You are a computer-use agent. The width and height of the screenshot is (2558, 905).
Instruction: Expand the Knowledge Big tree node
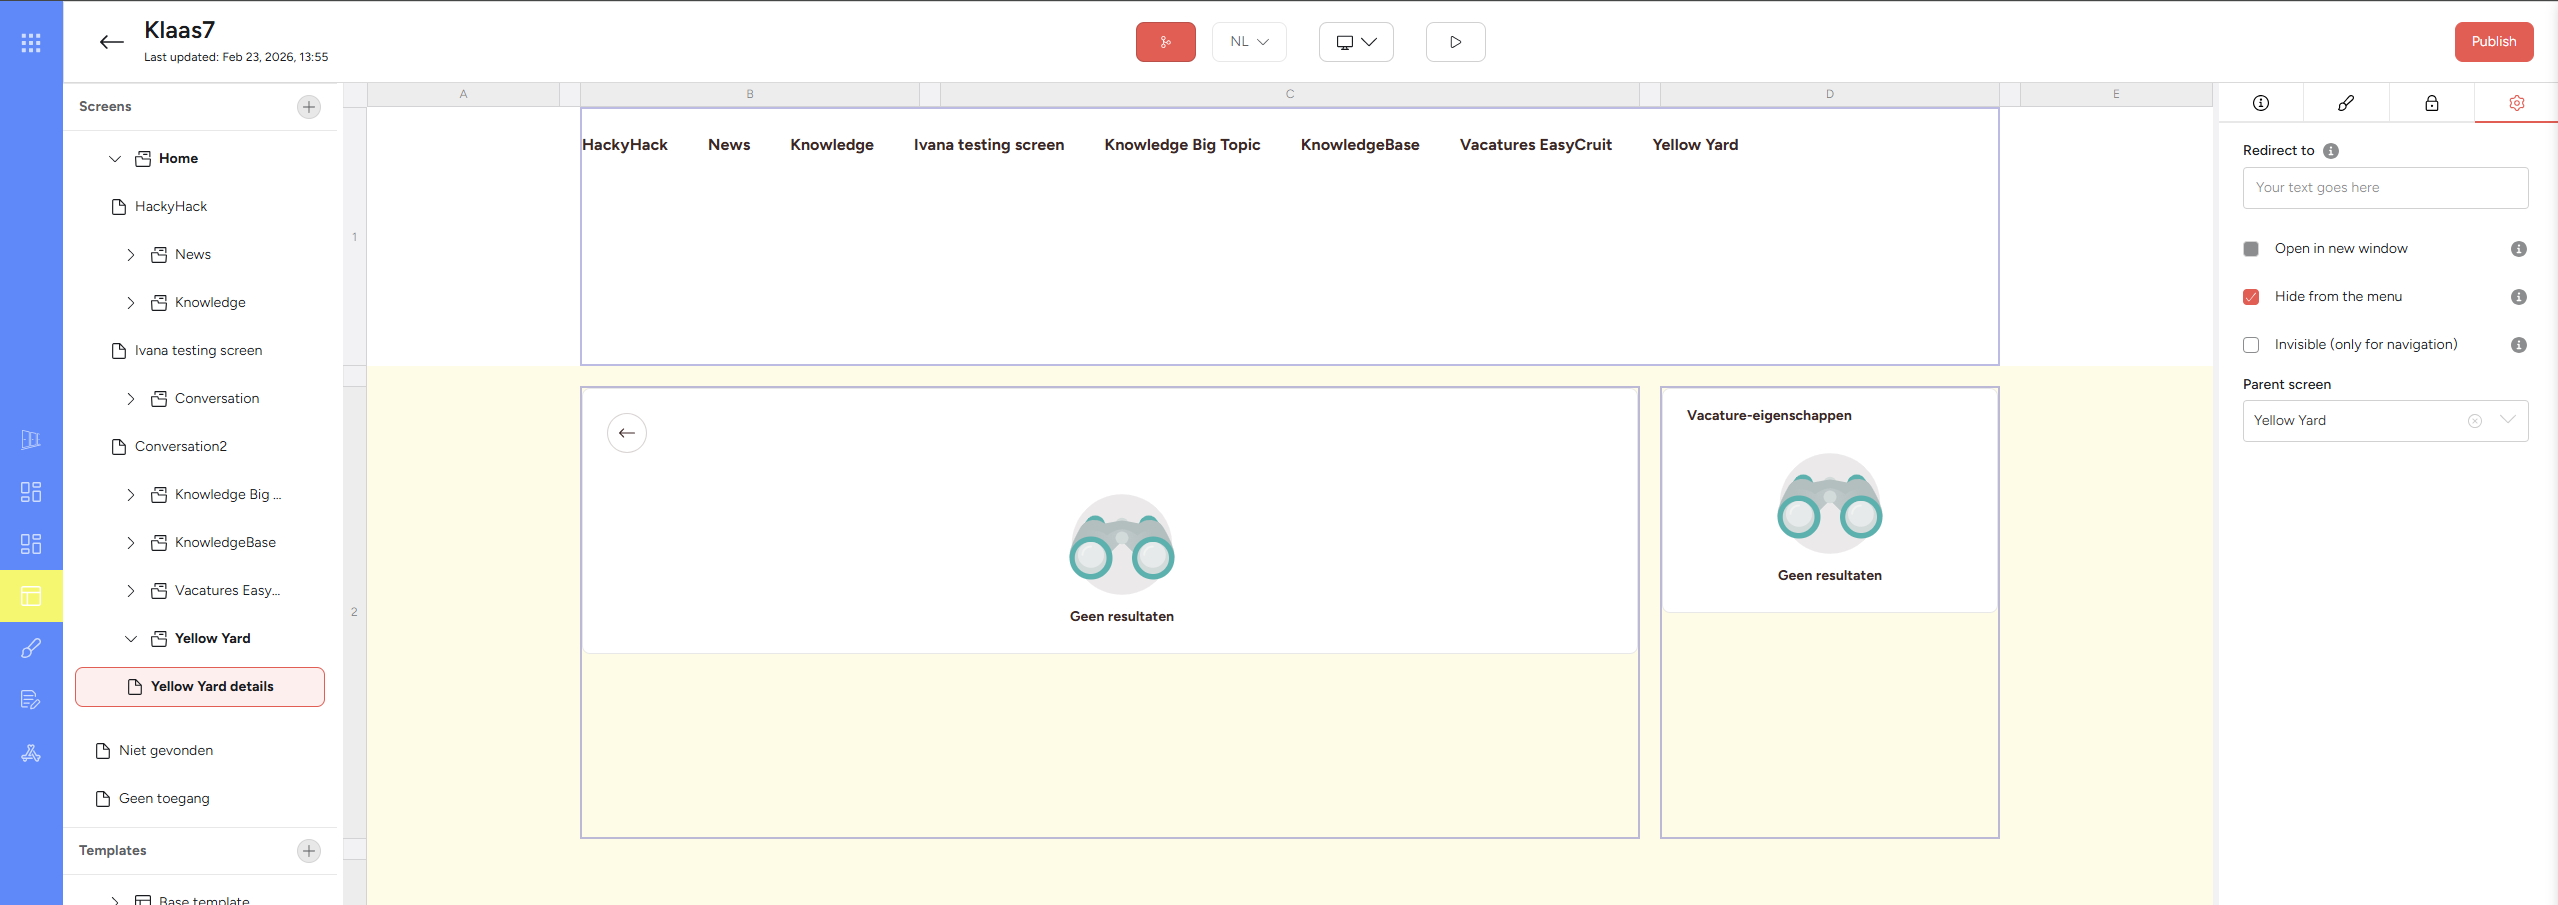(x=131, y=495)
